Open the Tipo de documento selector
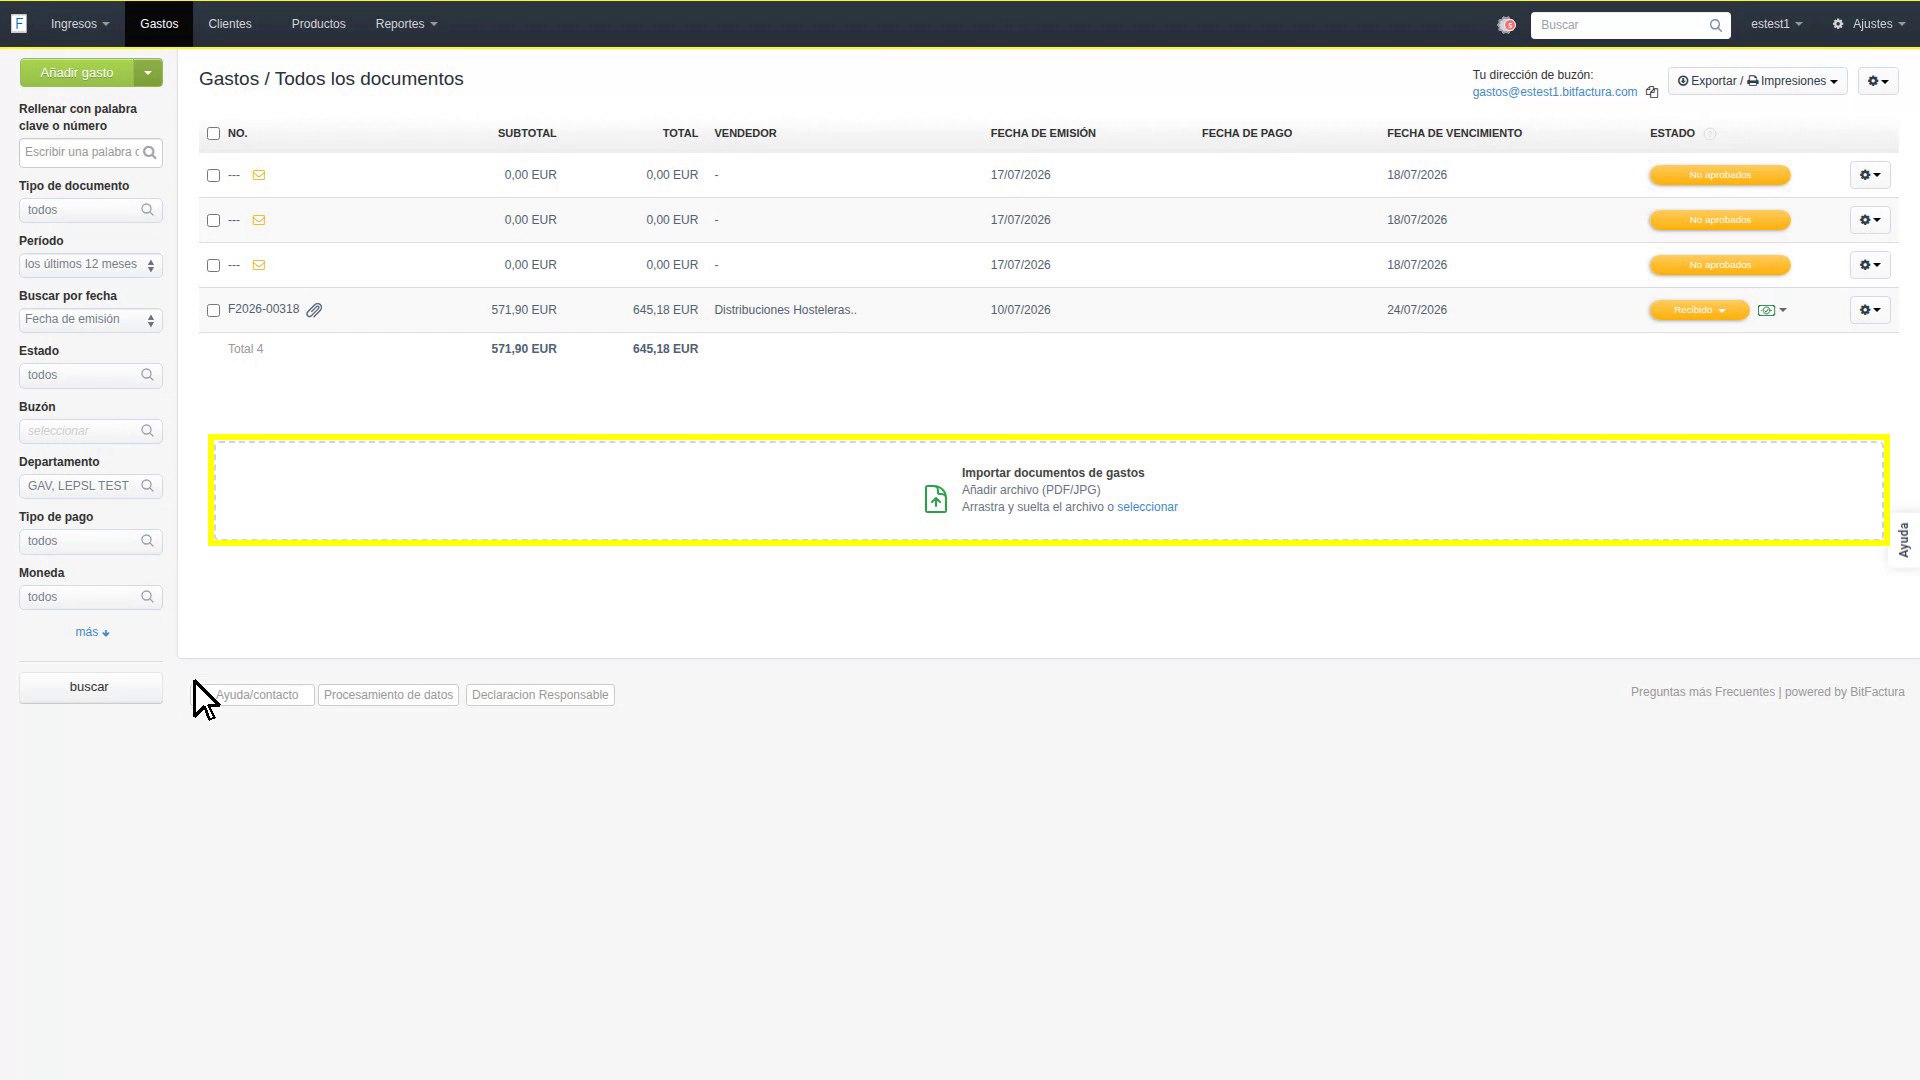The height and width of the screenshot is (1080, 1920). pos(90,210)
